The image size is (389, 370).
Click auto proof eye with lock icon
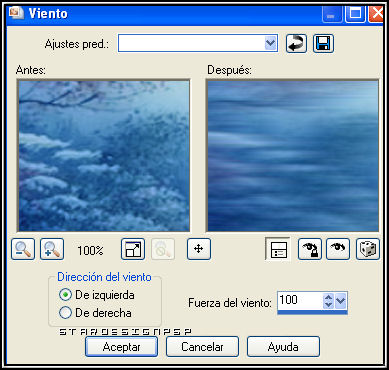tap(310, 249)
